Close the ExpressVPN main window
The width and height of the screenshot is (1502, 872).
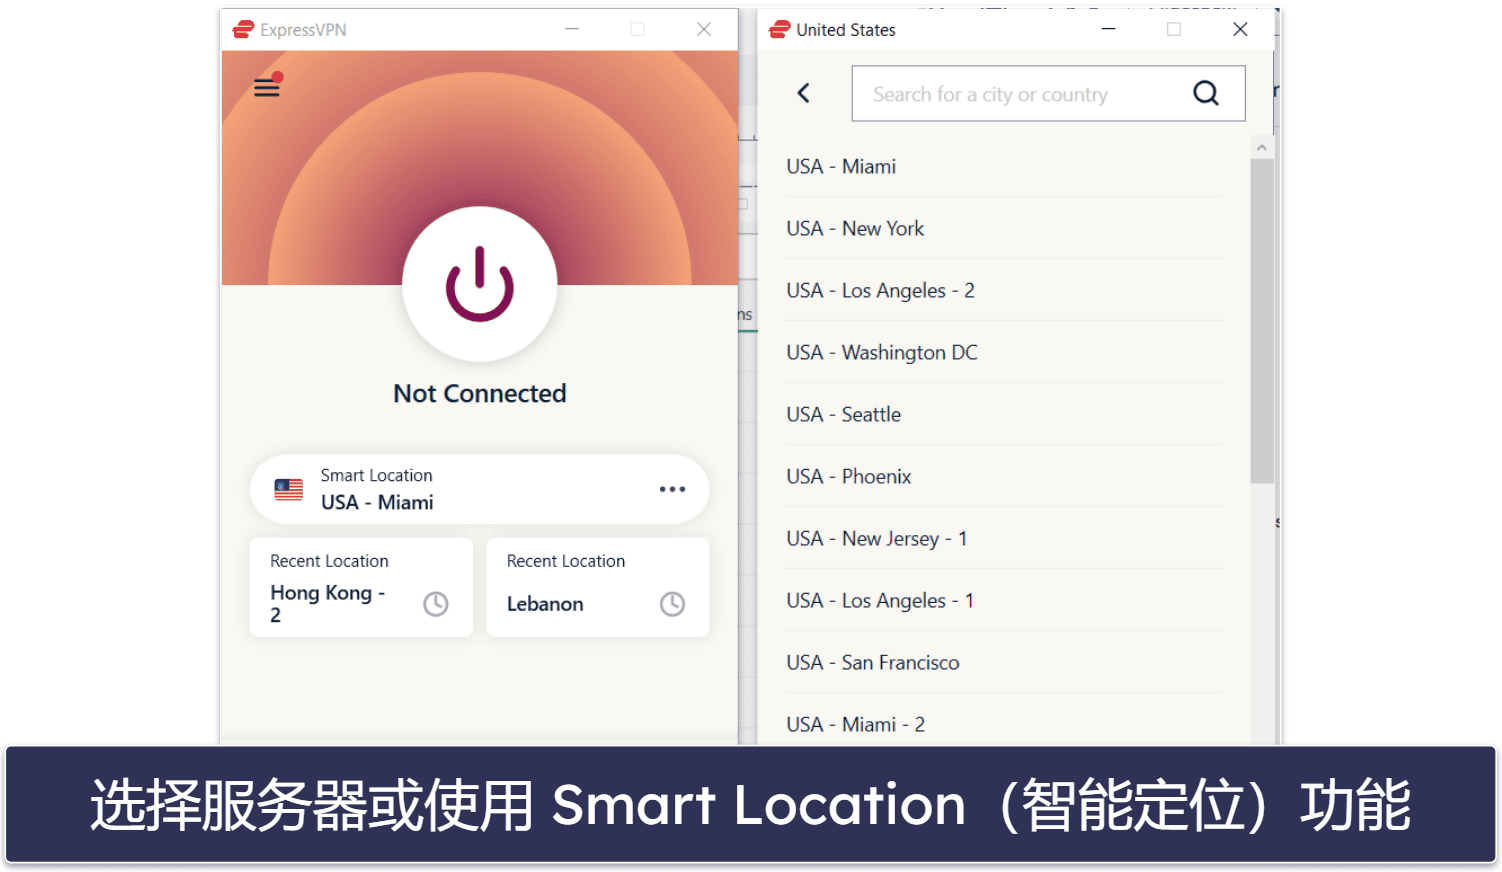click(x=704, y=29)
